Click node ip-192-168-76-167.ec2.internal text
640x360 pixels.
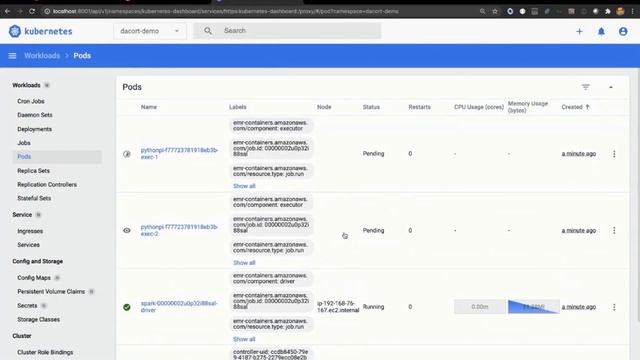[x=338, y=307]
